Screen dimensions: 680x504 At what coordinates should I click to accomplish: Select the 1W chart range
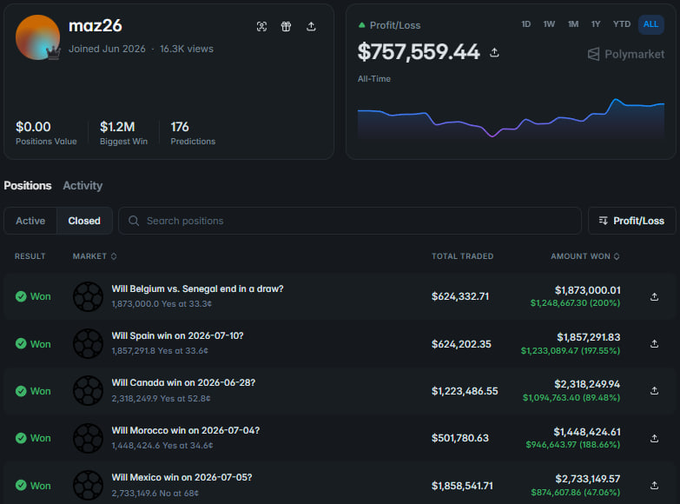point(549,24)
